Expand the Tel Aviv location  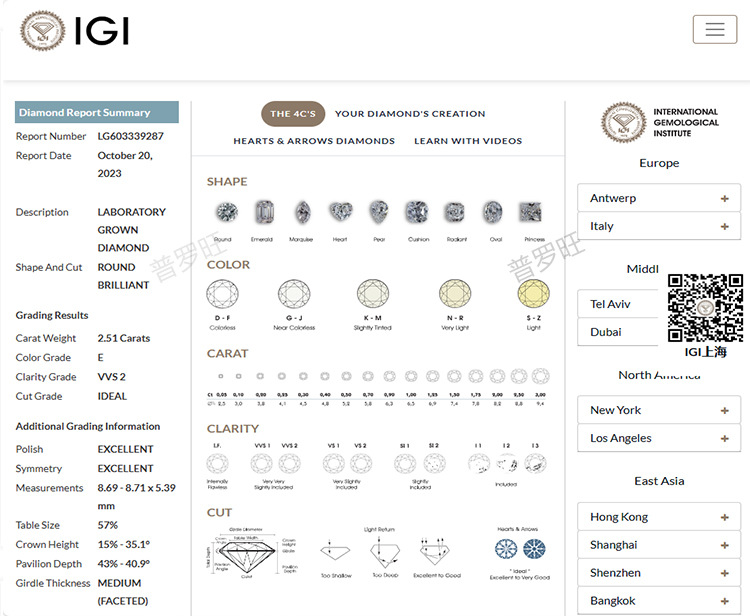(x=618, y=304)
